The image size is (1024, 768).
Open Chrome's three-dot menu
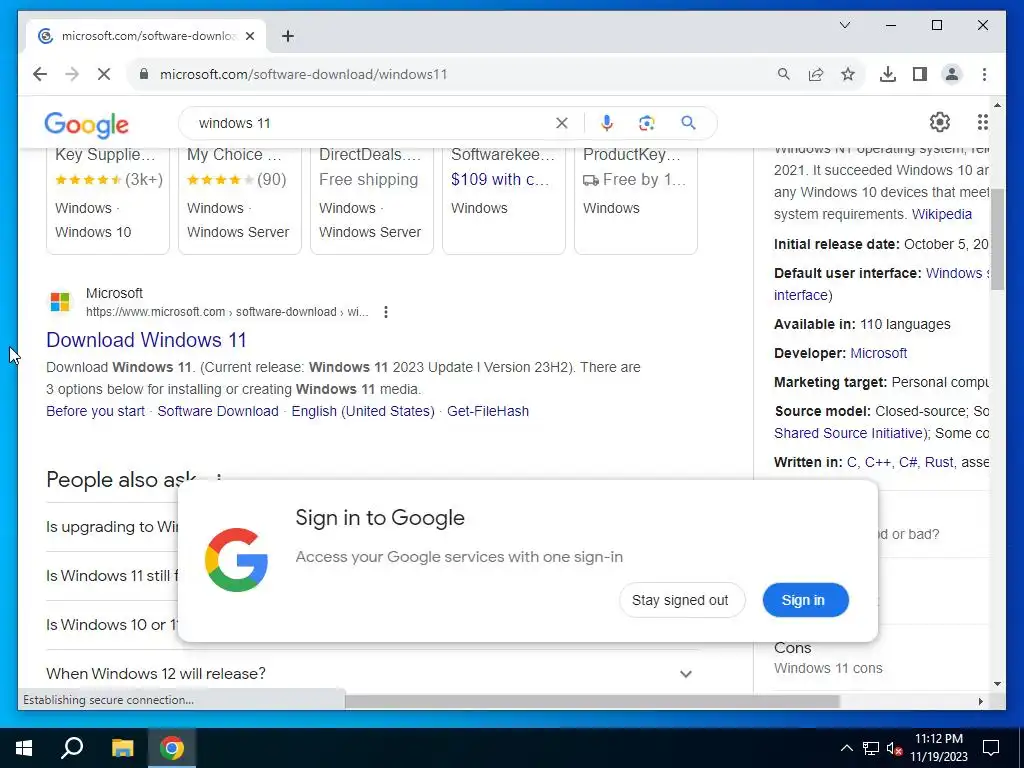[984, 74]
